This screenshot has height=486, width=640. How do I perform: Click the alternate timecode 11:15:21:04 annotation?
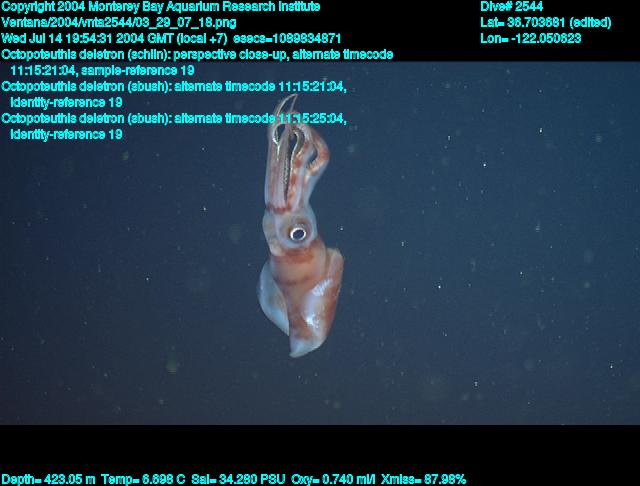(x=174, y=87)
